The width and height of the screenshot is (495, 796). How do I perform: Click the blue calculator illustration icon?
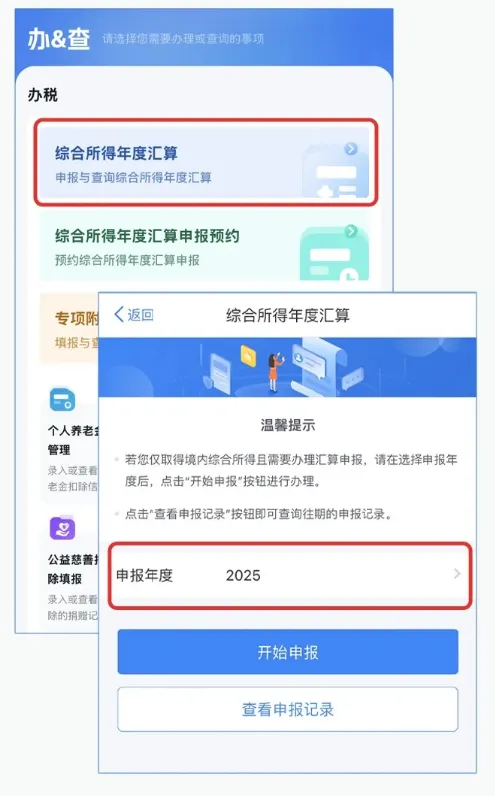335,173
